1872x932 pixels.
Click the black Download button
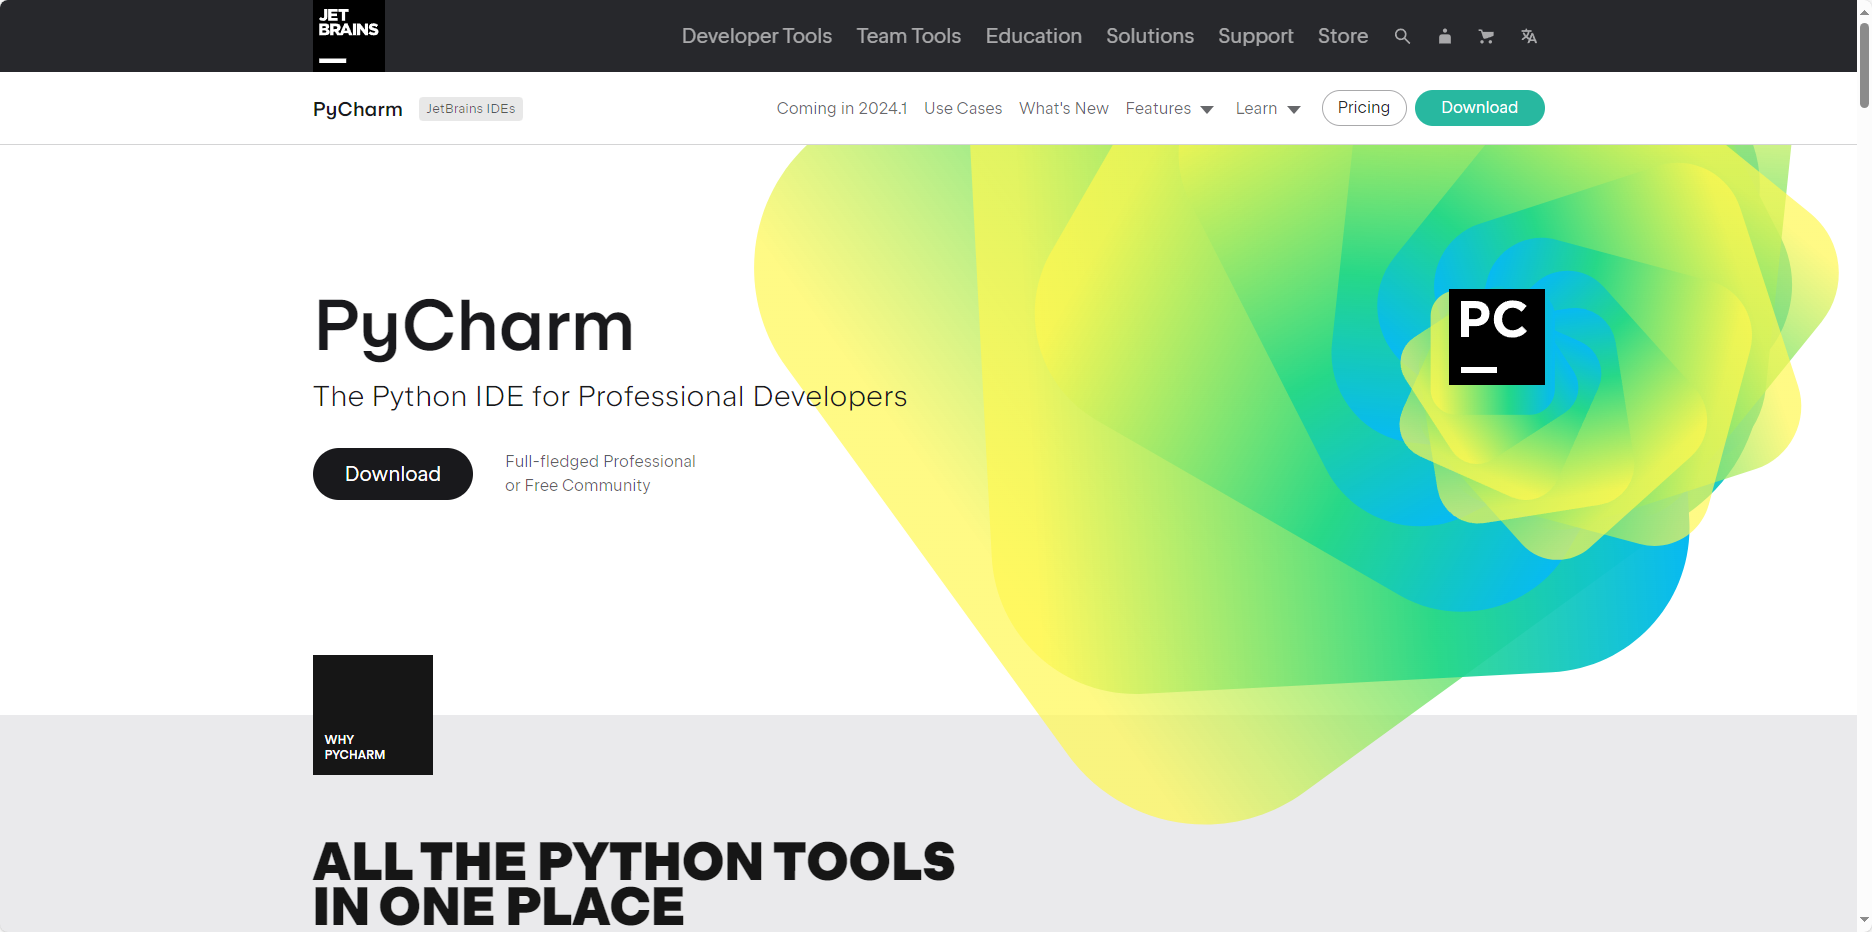click(392, 474)
